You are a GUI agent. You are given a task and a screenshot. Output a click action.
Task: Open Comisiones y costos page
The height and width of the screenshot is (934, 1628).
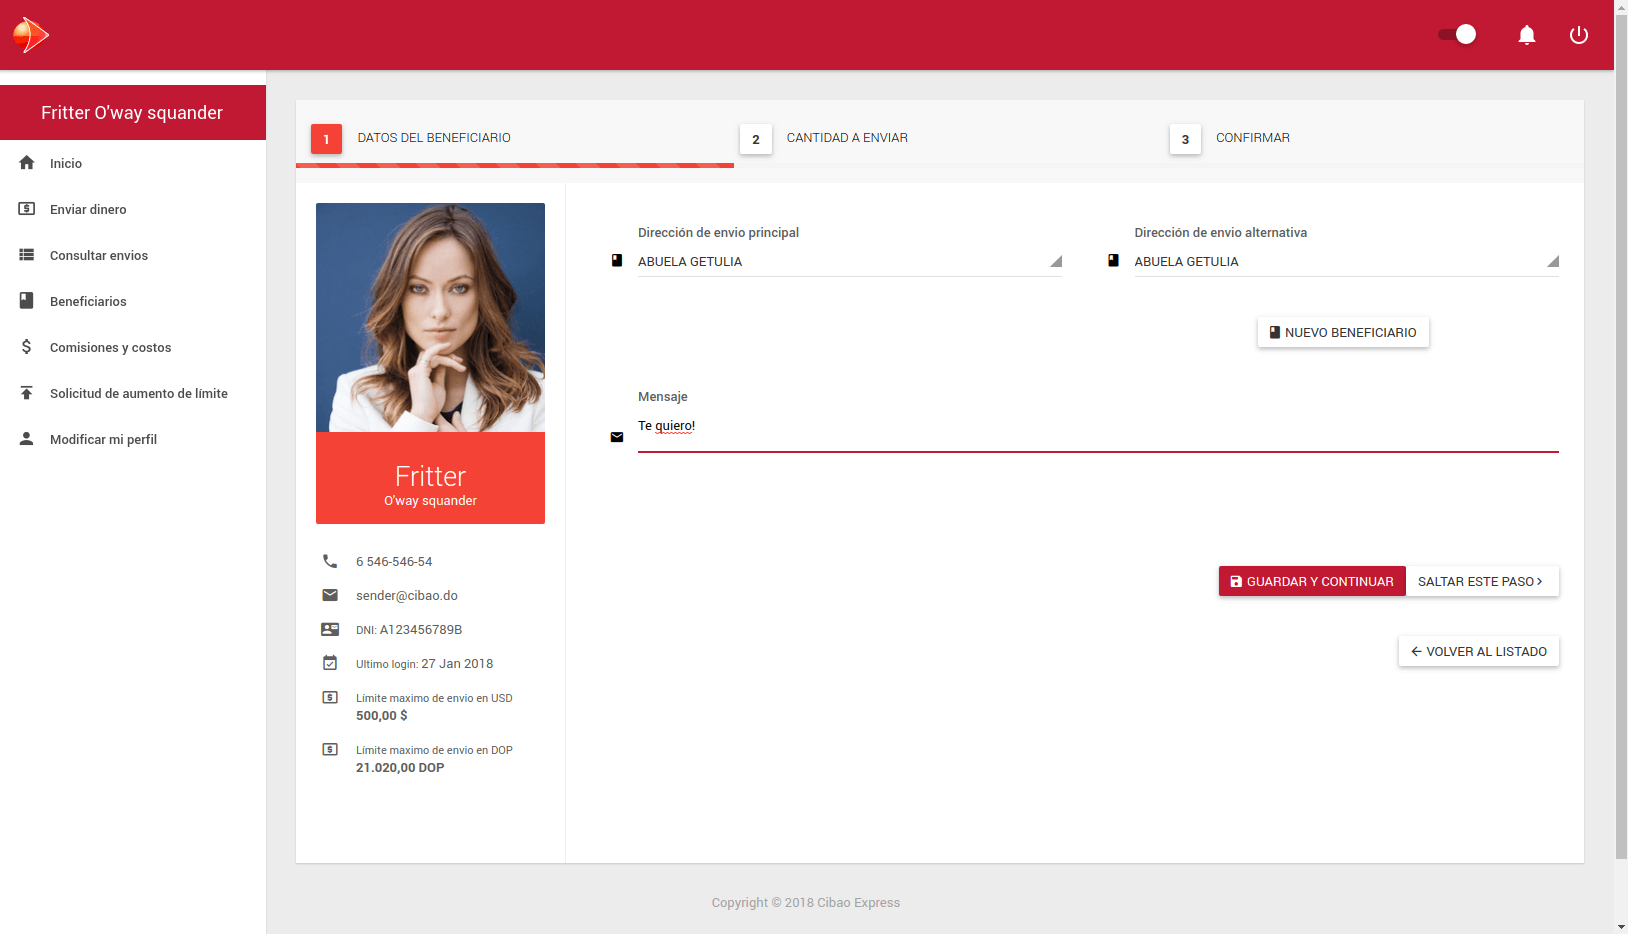click(133, 347)
